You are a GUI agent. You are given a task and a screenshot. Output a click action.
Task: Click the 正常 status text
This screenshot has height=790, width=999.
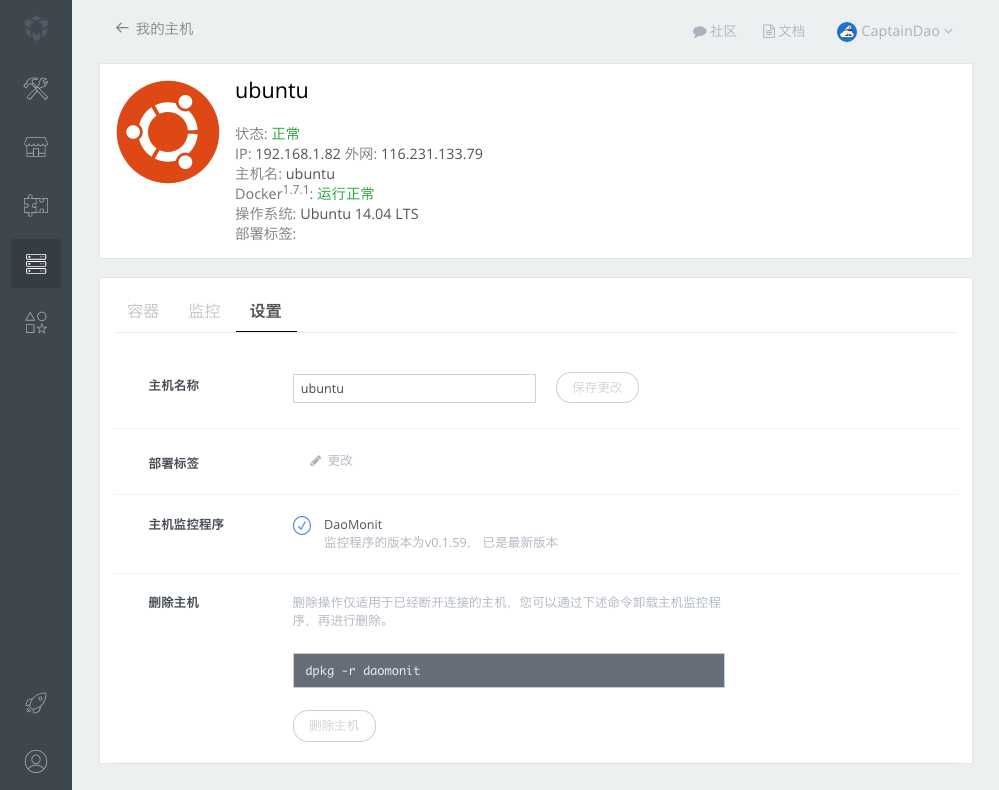[285, 134]
